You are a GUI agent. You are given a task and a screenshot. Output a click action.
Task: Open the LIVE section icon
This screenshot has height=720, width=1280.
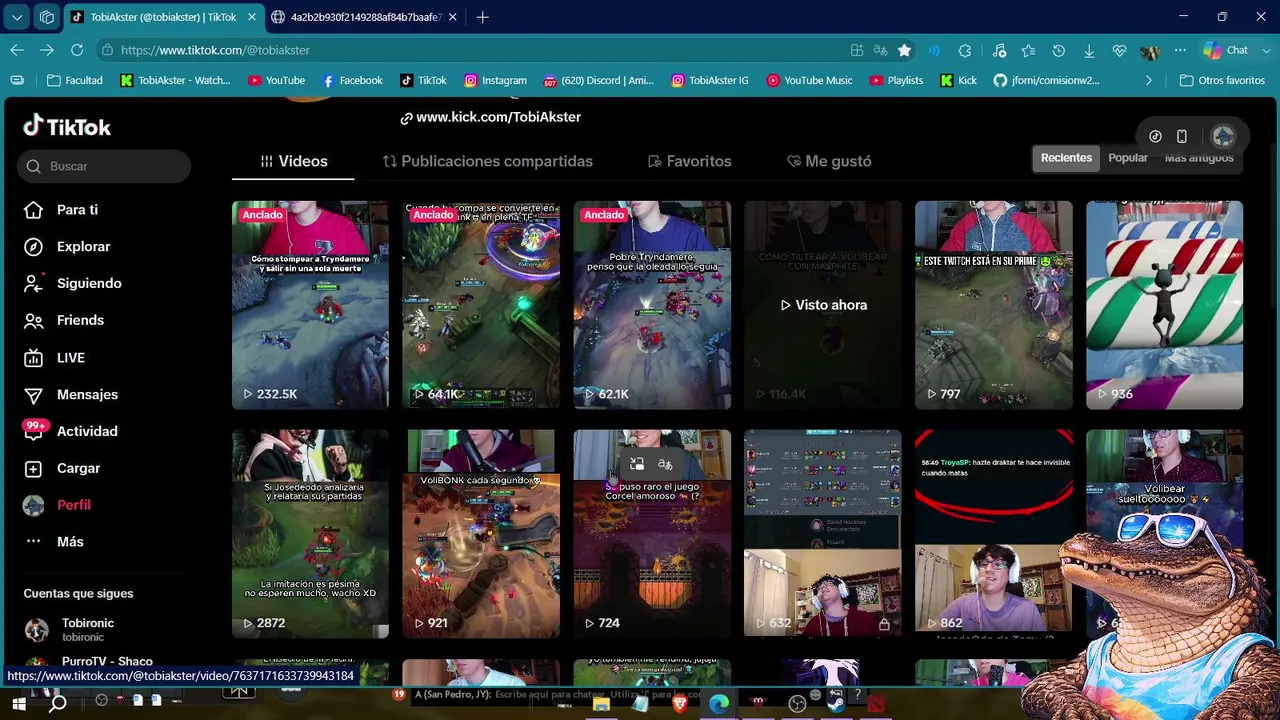click(x=33, y=358)
